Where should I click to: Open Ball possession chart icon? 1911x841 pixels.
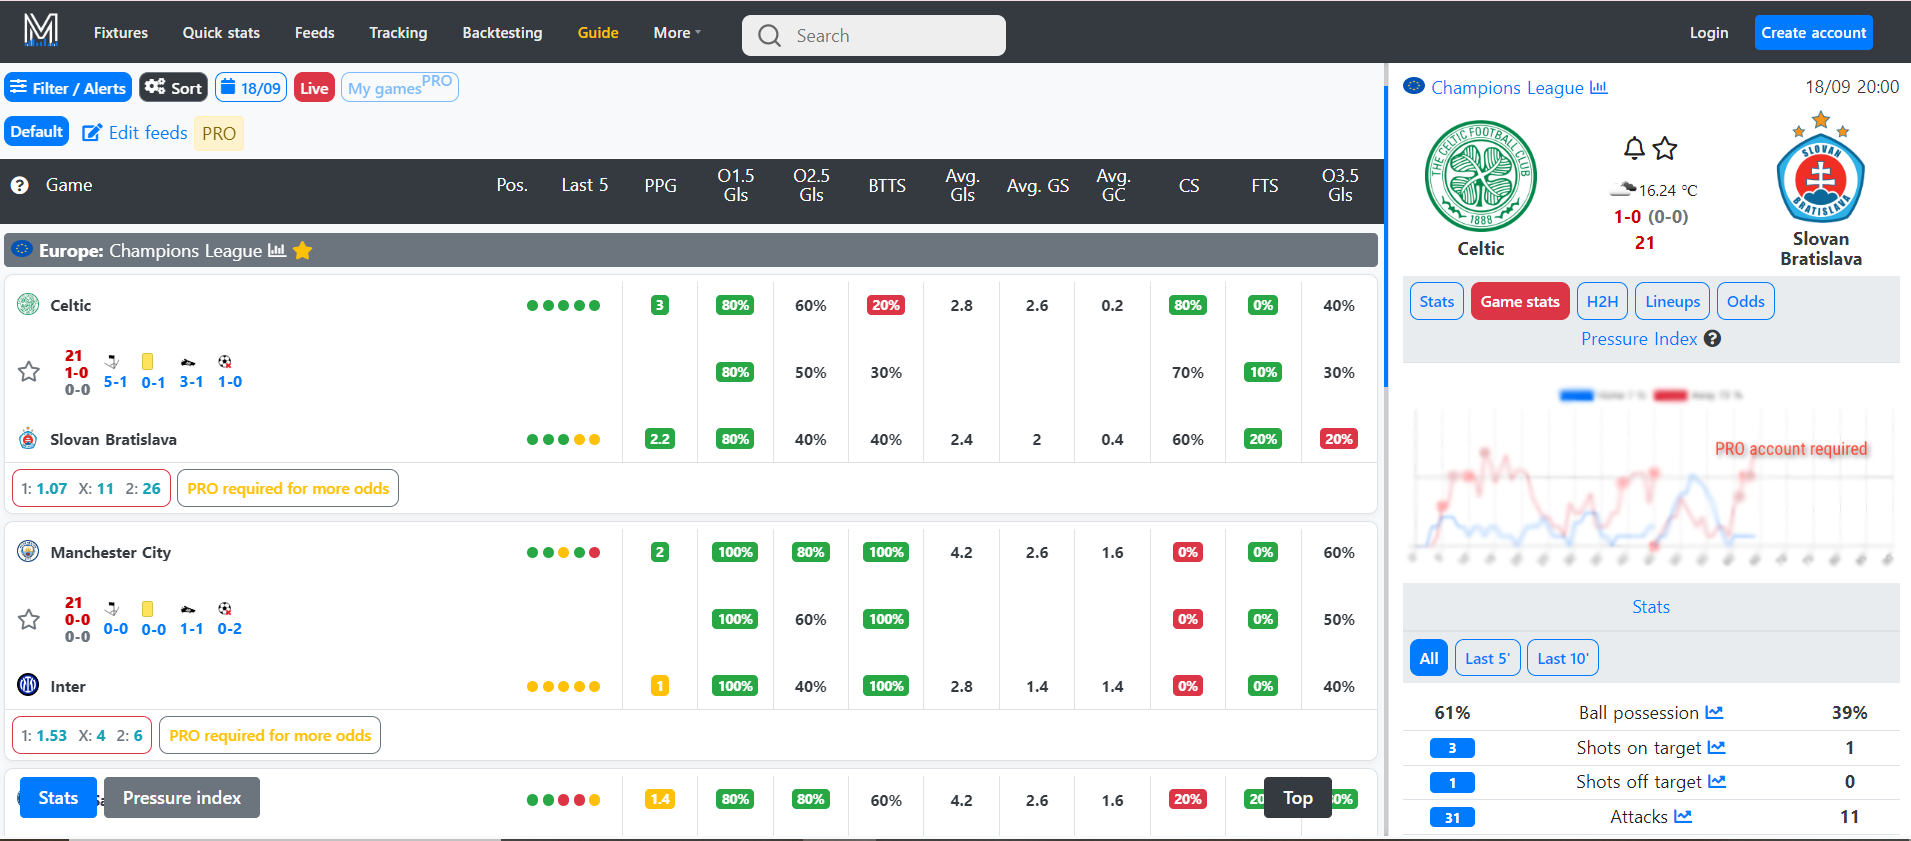click(x=1714, y=712)
